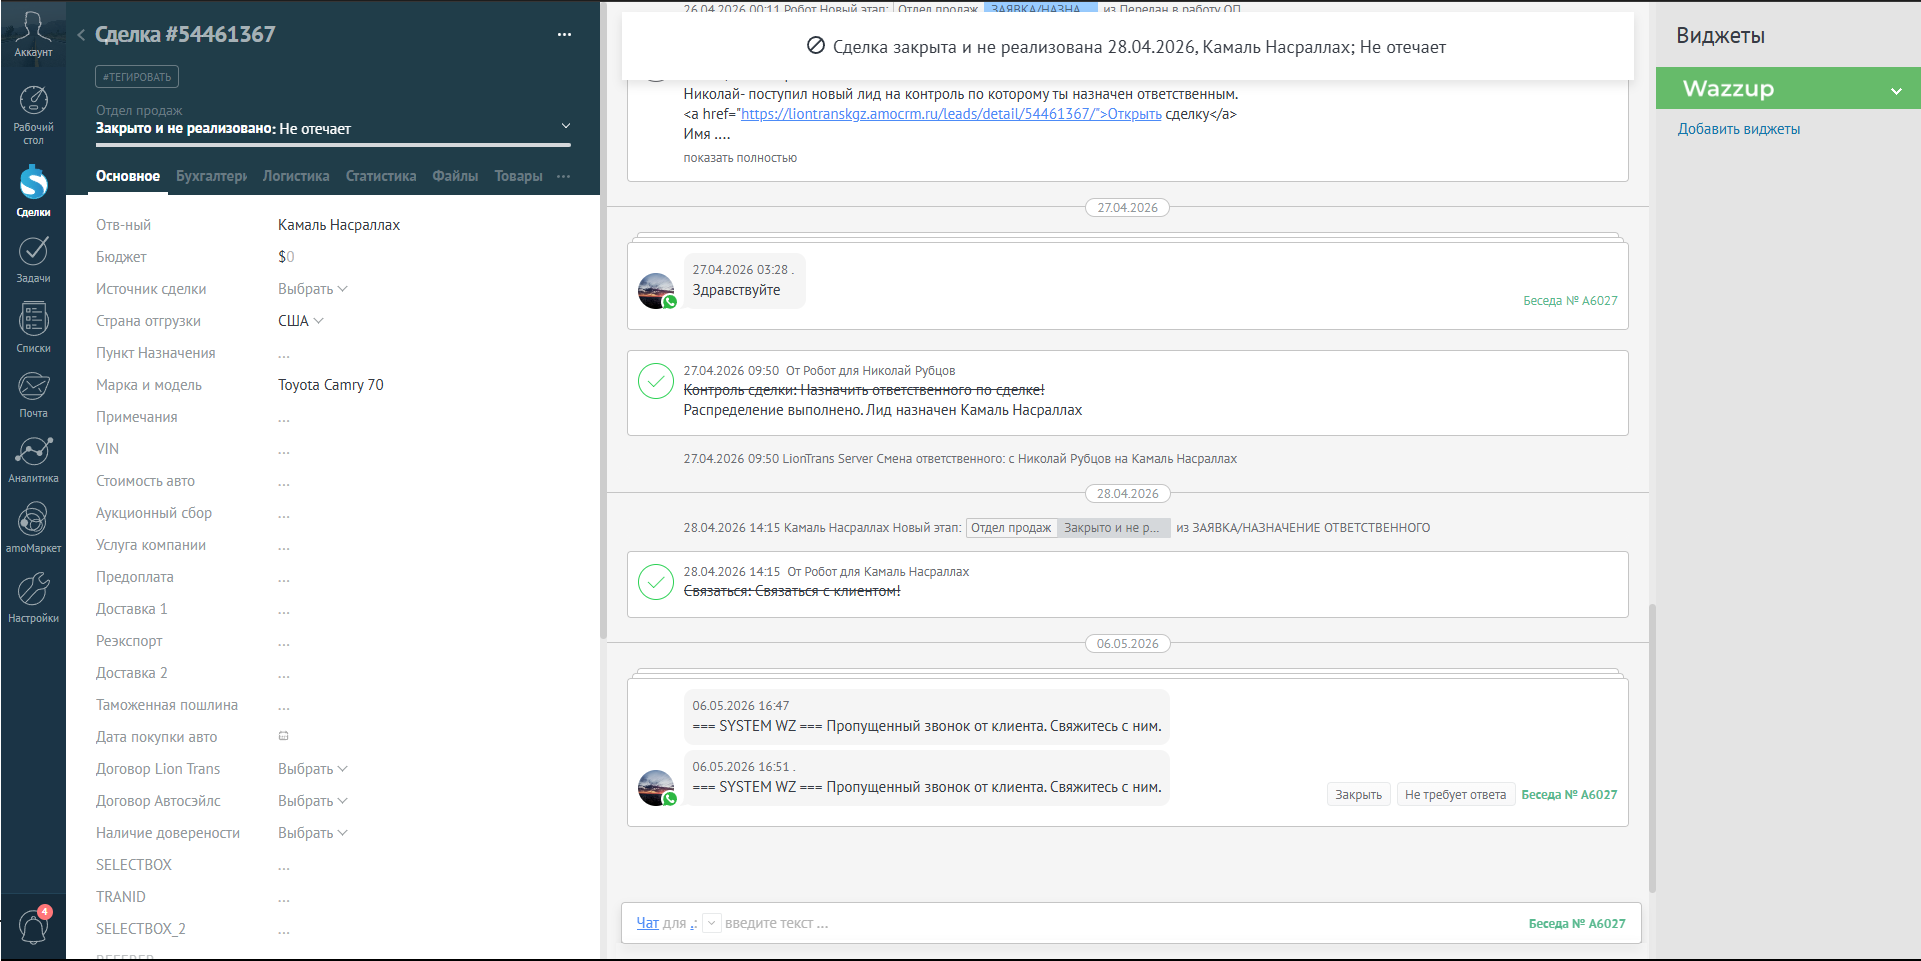The image size is (1921, 961).
Task: Edit the Бюджет $0 field
Action: pos(286,257)
